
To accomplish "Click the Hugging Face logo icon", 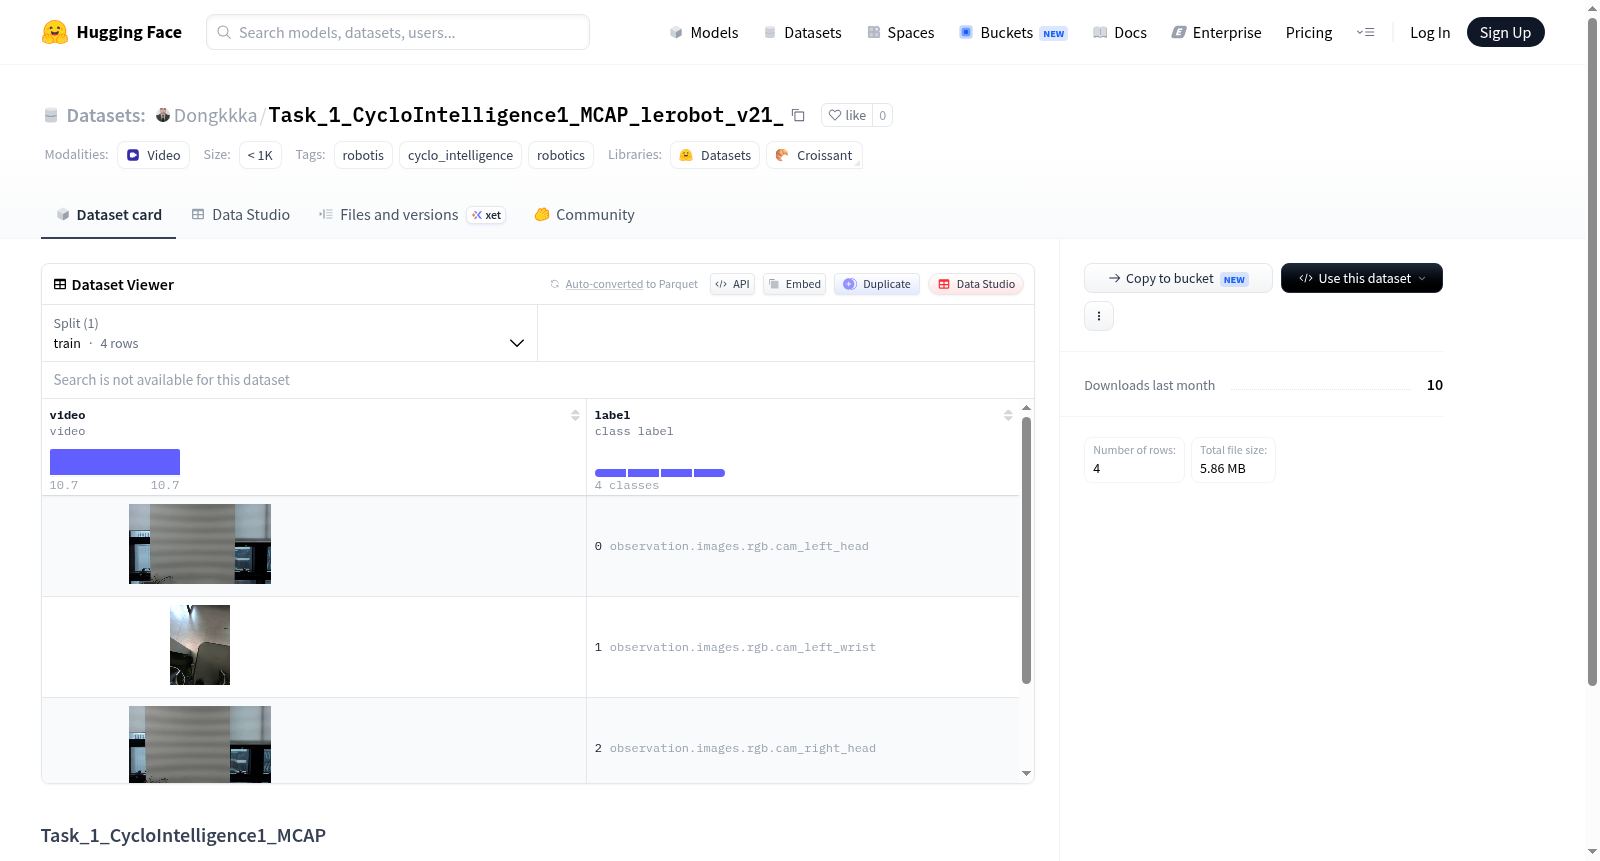I will pos(55,32).
